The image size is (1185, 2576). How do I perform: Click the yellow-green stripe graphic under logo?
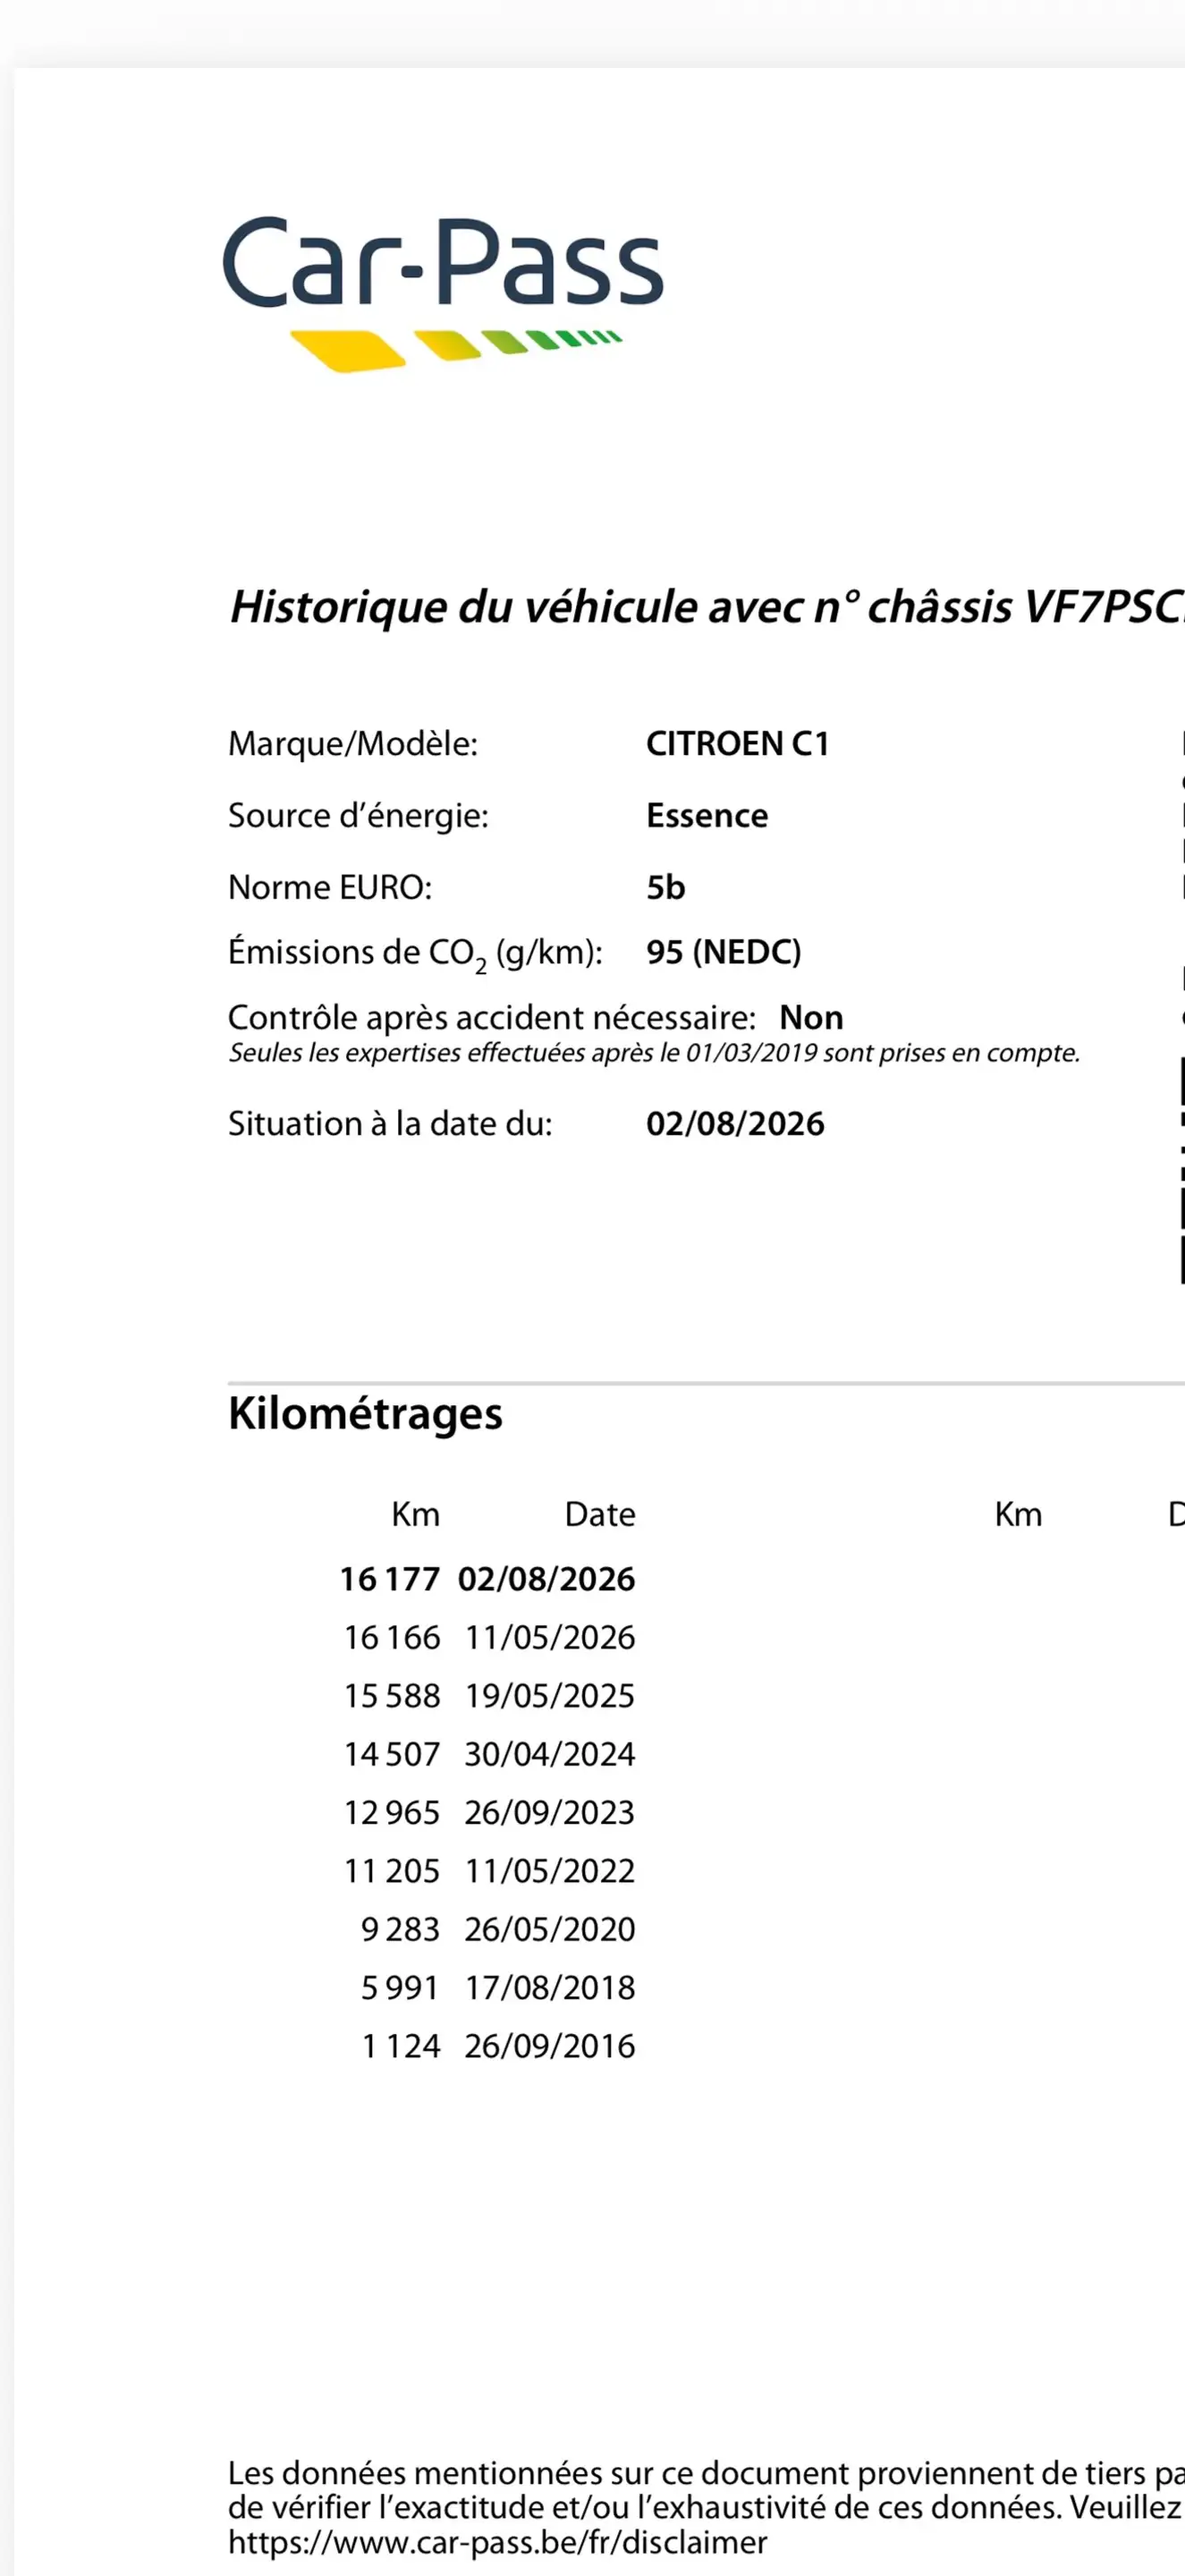tap(456, 349)
